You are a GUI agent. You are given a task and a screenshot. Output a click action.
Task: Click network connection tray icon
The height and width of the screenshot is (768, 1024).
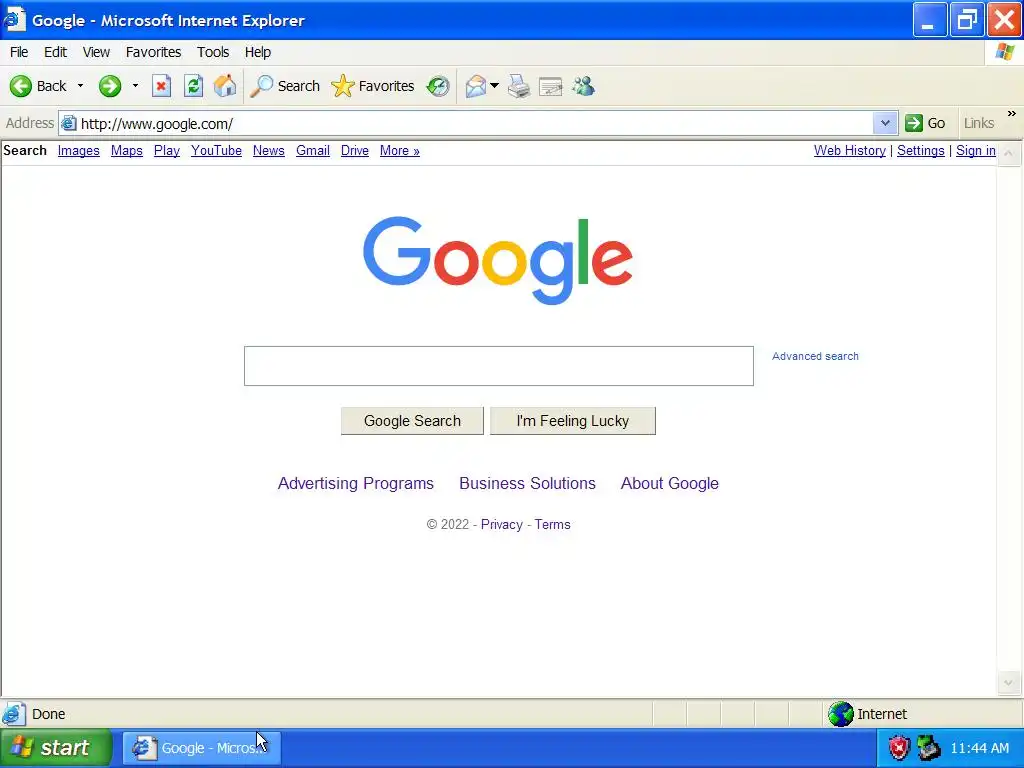pos(928,748)
